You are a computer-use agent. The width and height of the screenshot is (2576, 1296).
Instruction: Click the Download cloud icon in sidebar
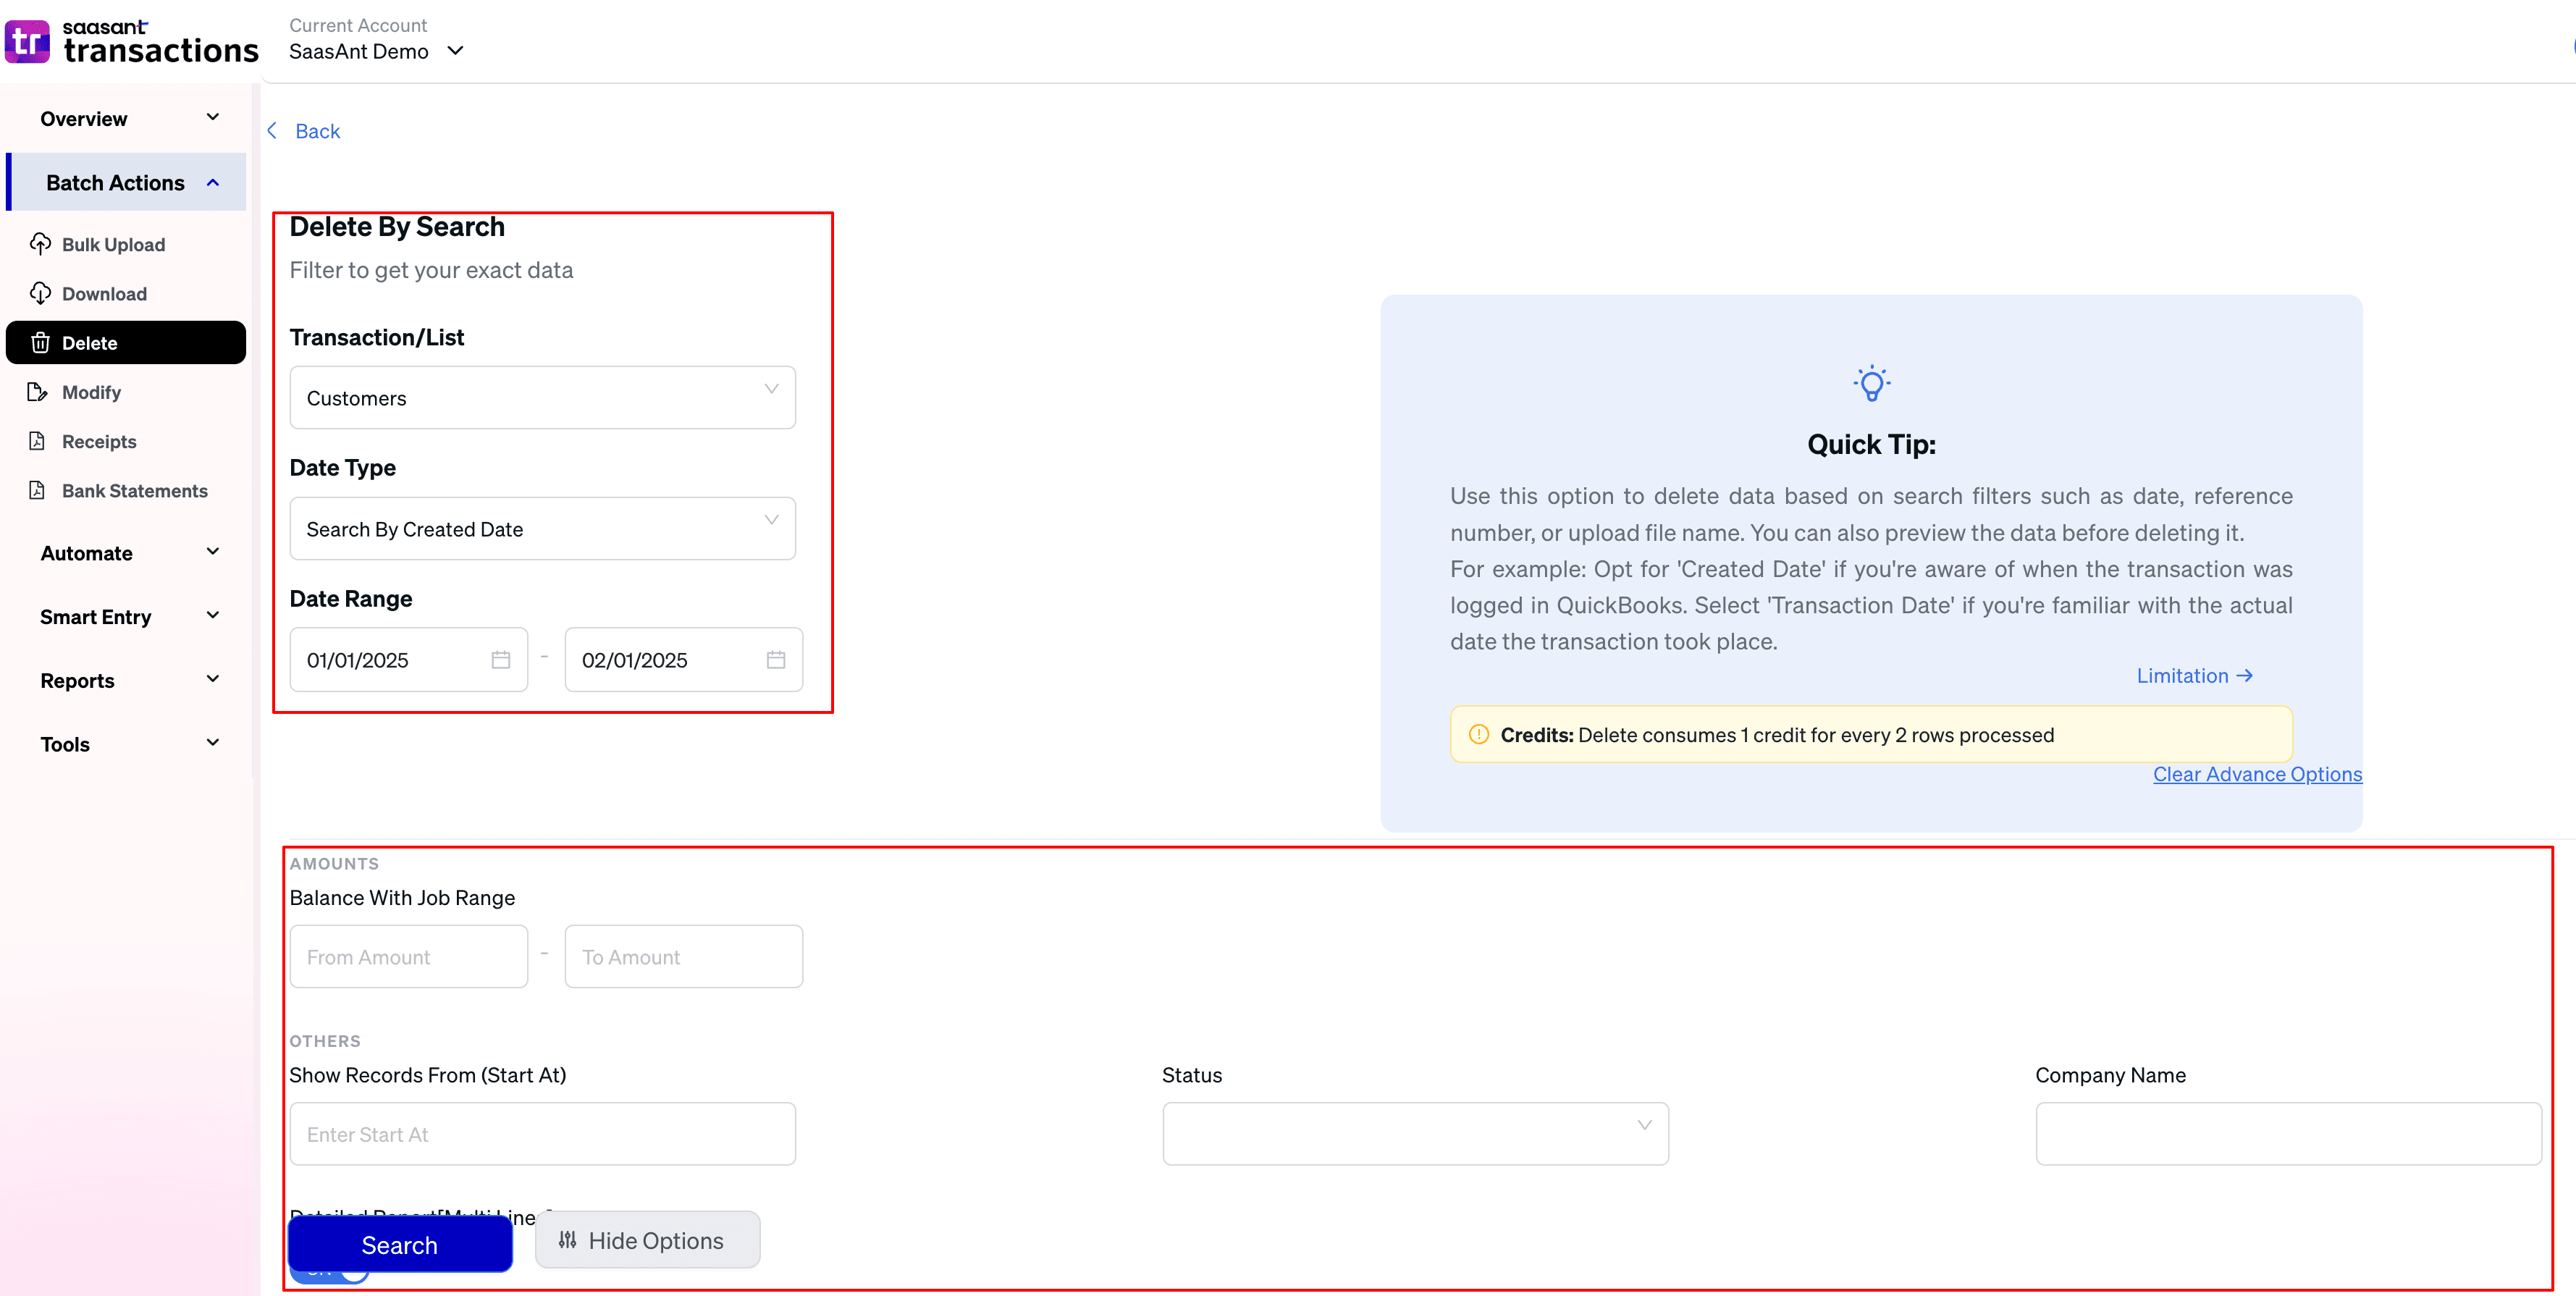click(40, 293)
